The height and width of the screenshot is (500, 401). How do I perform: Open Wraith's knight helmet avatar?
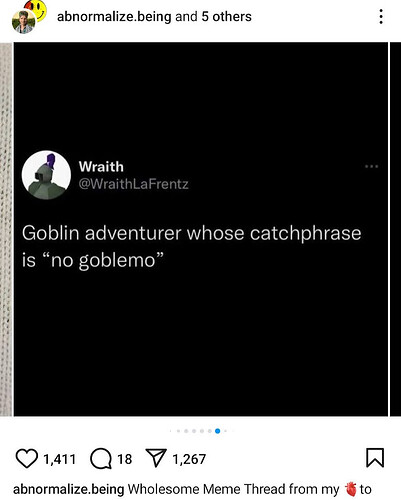pyautogui.click(x=46, y=175)
